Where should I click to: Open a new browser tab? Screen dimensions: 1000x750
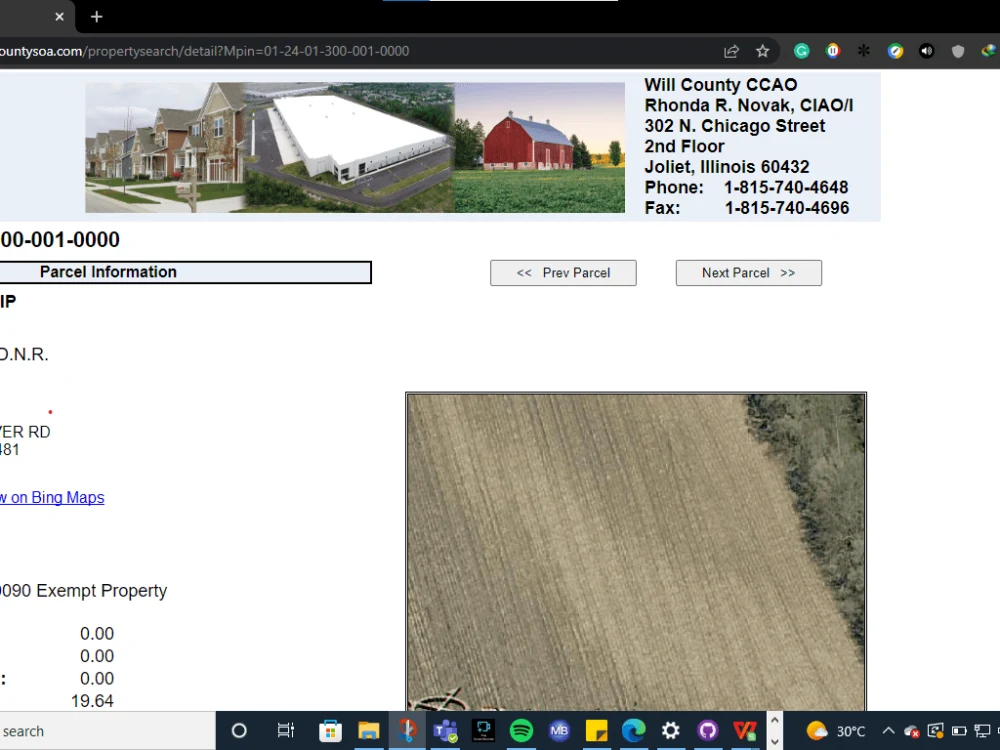(x=96, y=17)
